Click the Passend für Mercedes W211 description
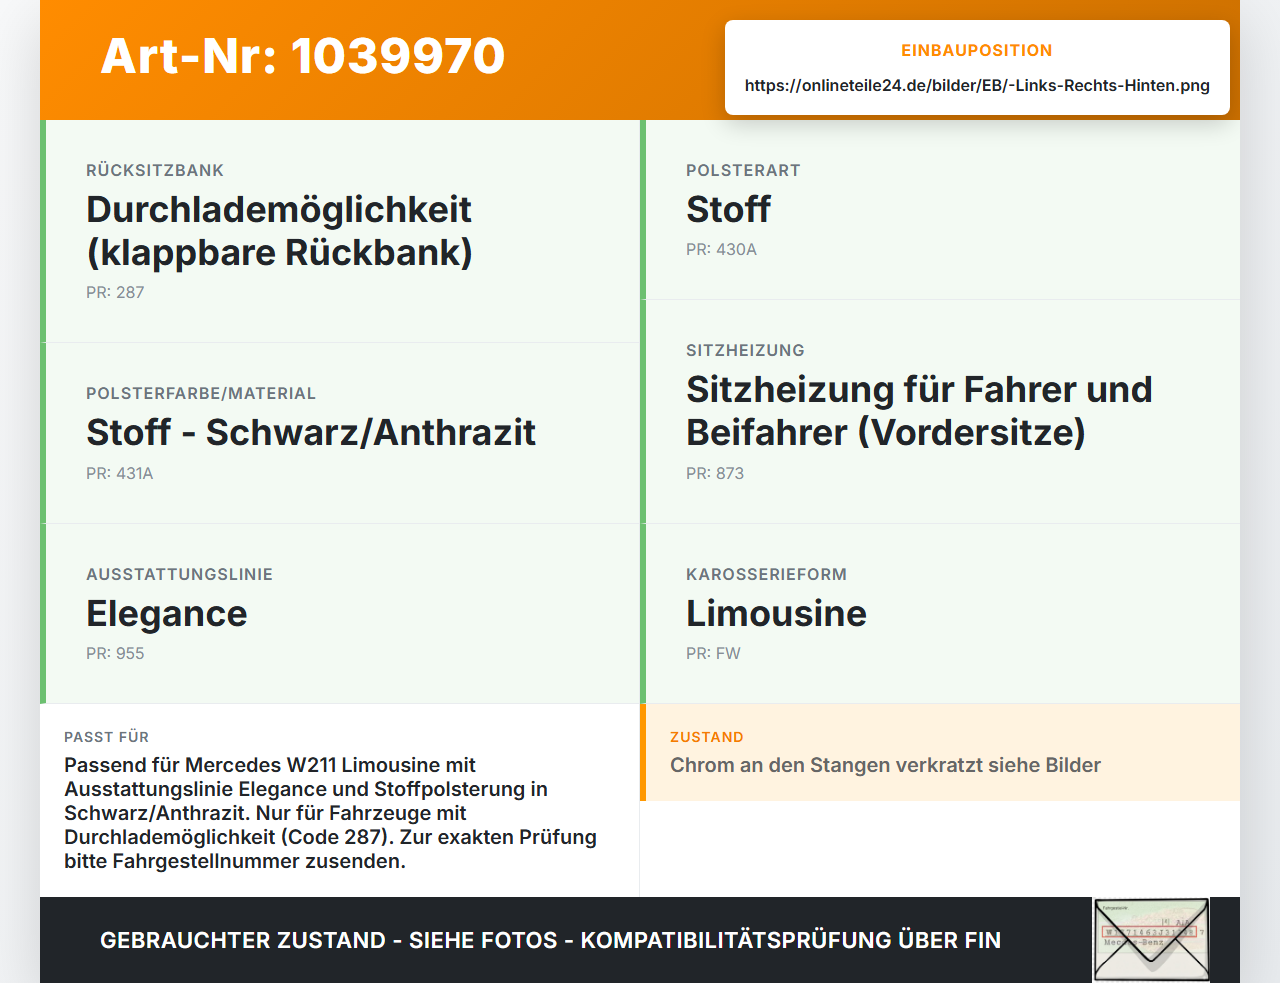The height and width of the screenshot is (983, 1280). [x=331, y=813]
